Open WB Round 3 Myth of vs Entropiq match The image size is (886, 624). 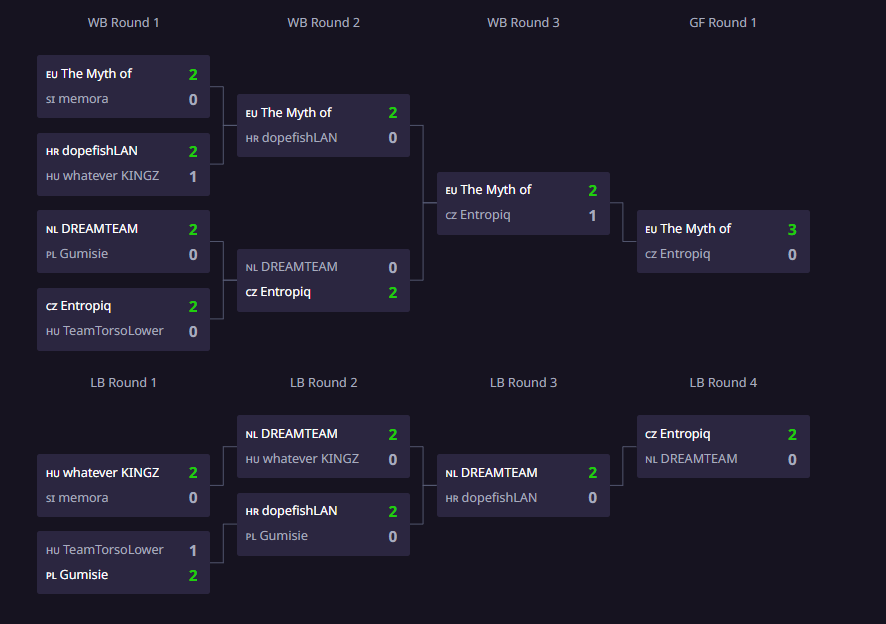click(523, 203)
